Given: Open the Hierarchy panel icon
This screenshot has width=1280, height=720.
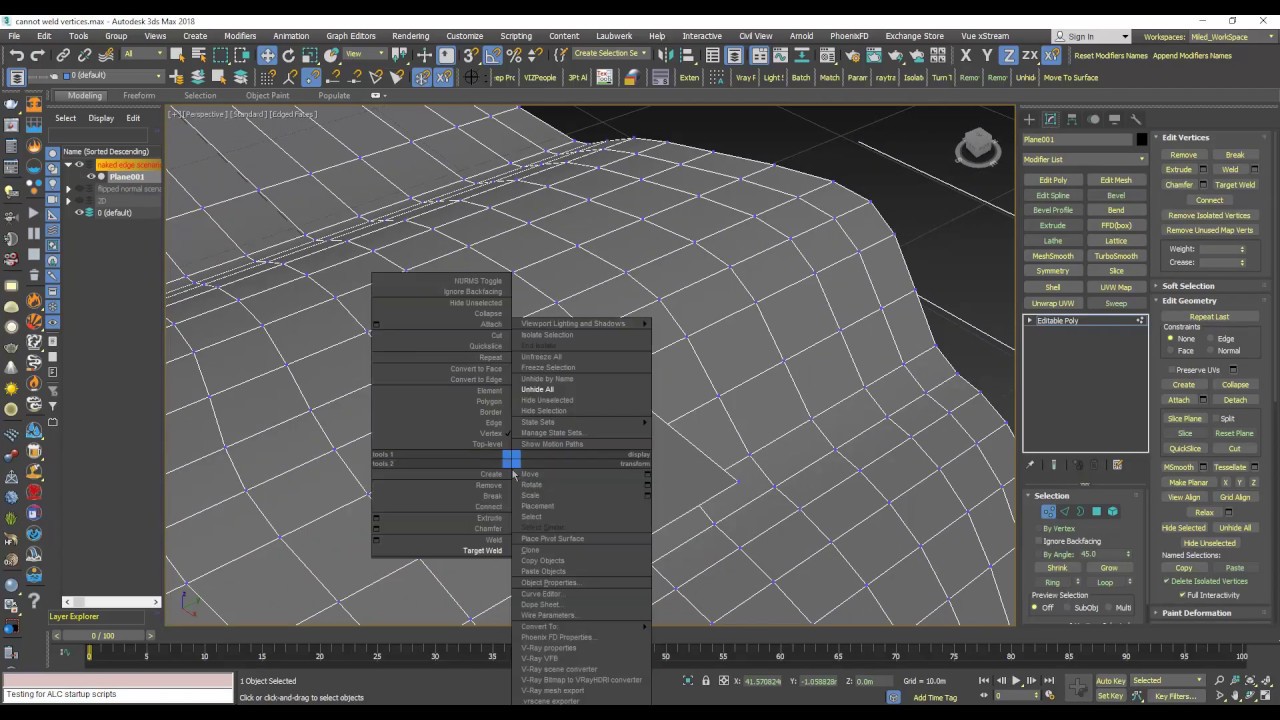Looking at the screenshot, I should 1072,119.
